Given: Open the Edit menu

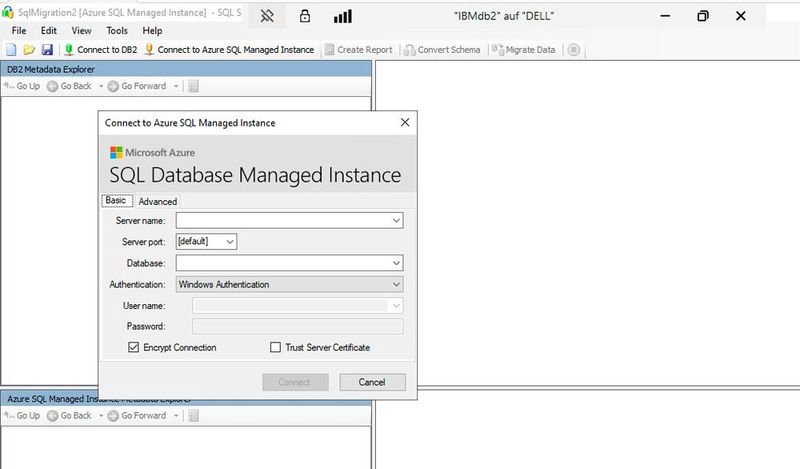Looking at the screenshot, I should pos(49,31).
